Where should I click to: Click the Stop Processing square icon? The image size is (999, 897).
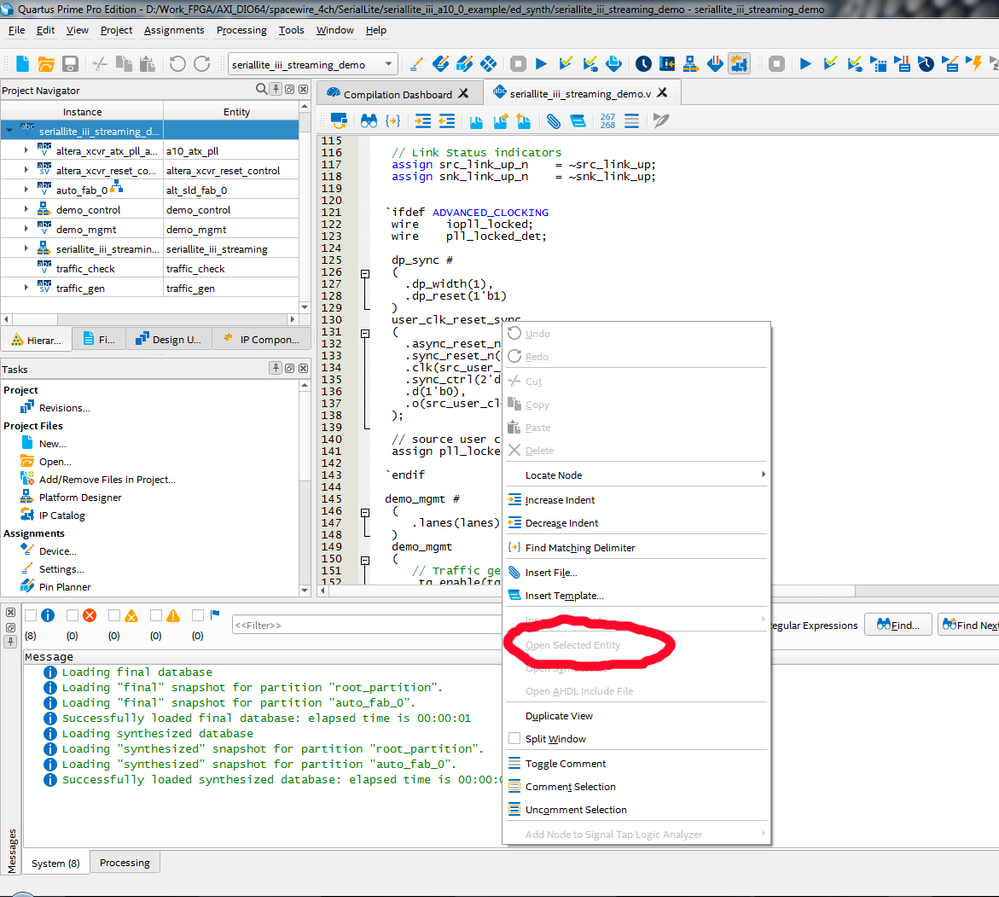pos(518,64)
